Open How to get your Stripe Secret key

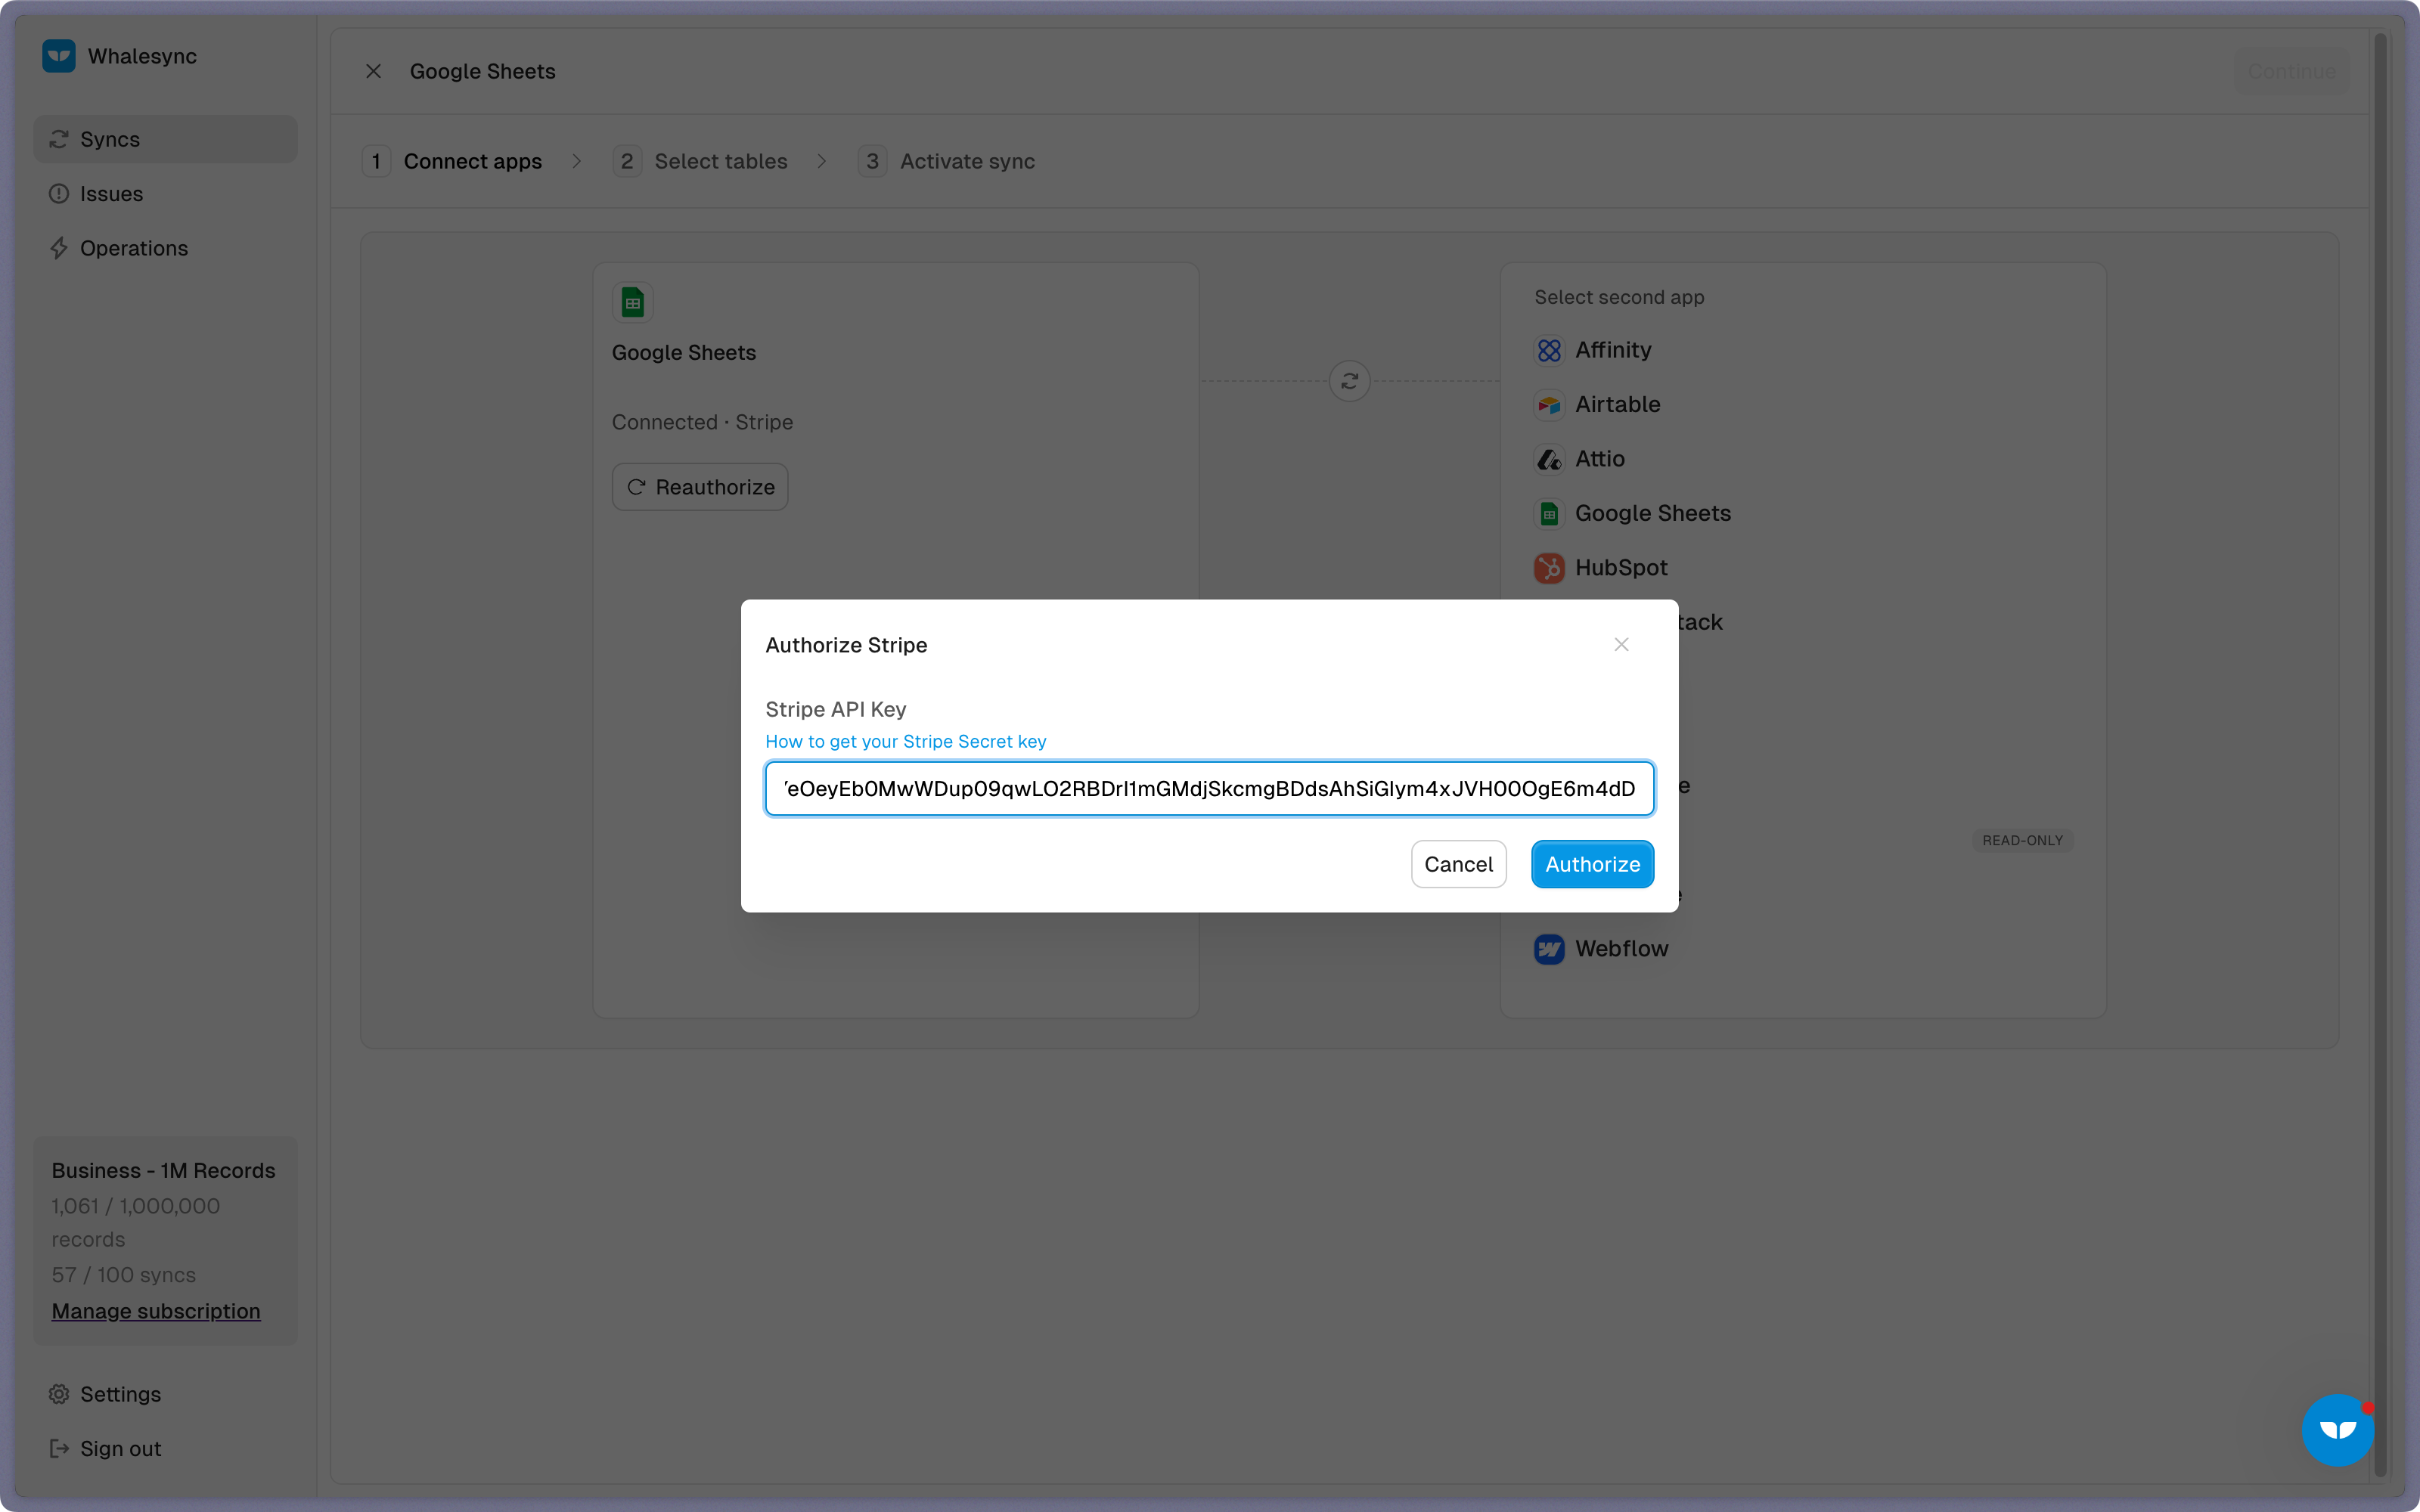tap(906, 741)
